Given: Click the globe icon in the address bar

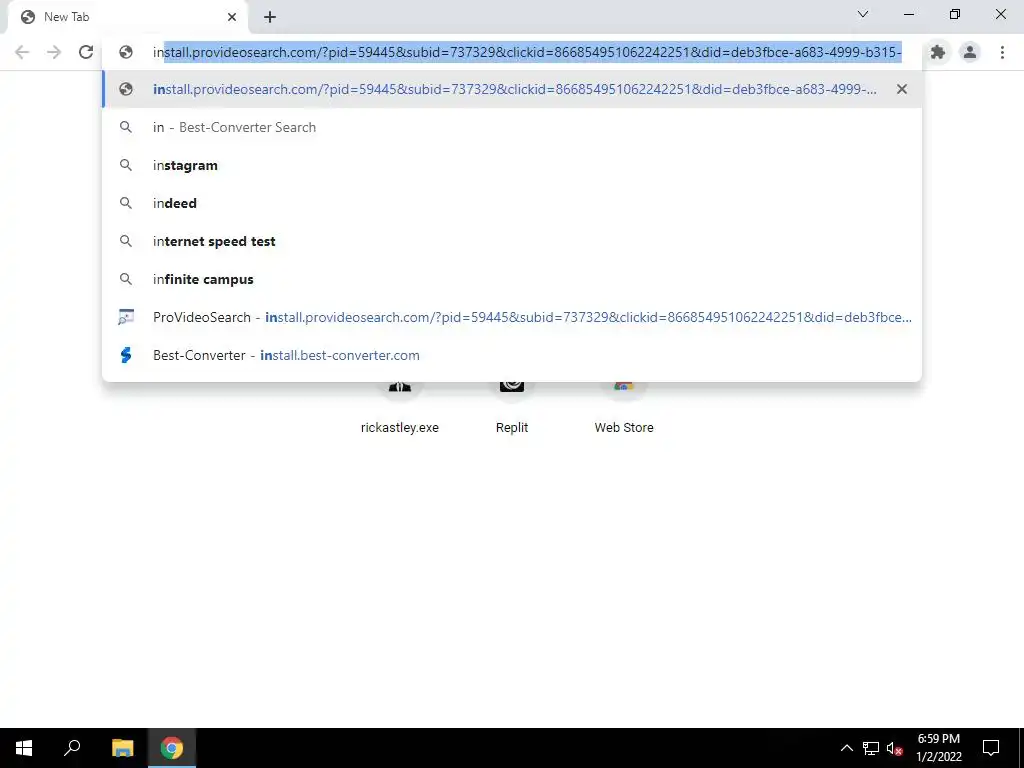Looking at the screenshot, I should 125,52.
